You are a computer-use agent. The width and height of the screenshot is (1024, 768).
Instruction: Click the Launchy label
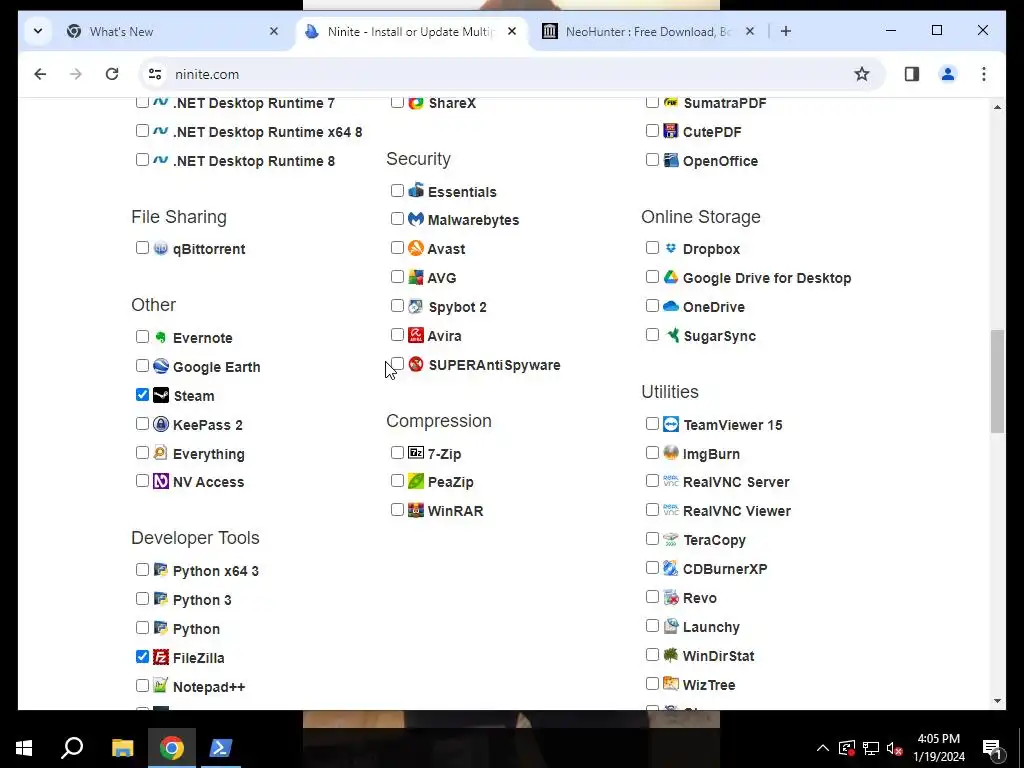tap(711, 627)
